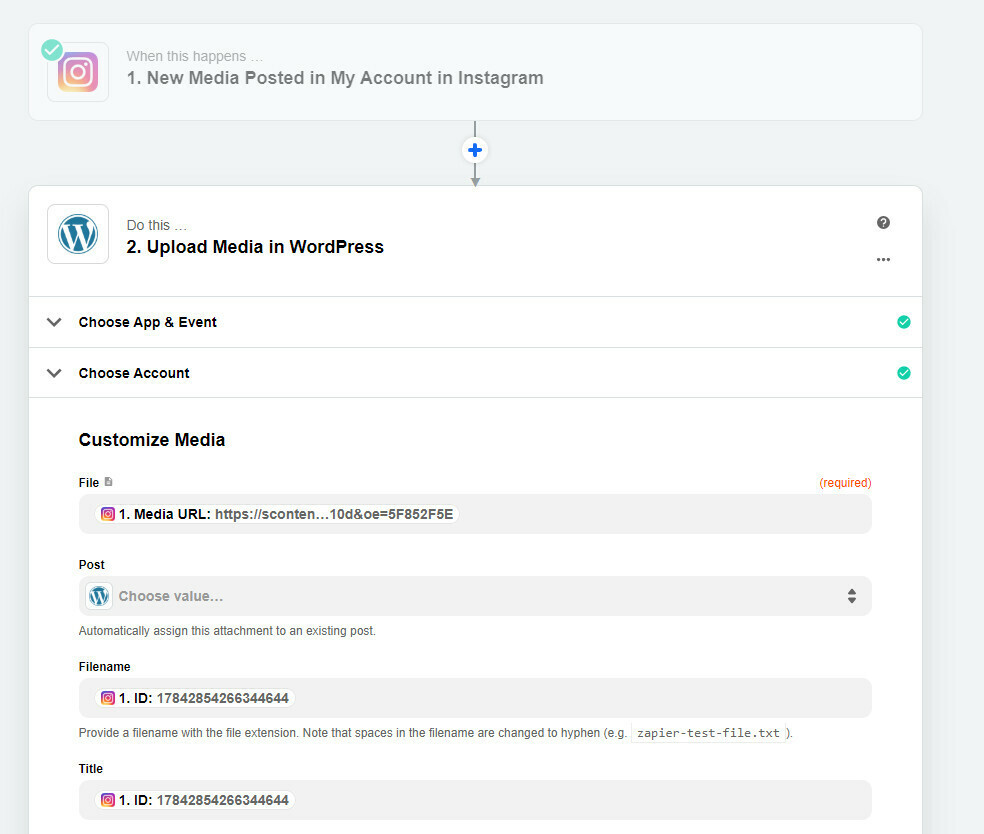Open the Choose App & Event section
This screenshot has width=984, height=834.
(475, 322)
